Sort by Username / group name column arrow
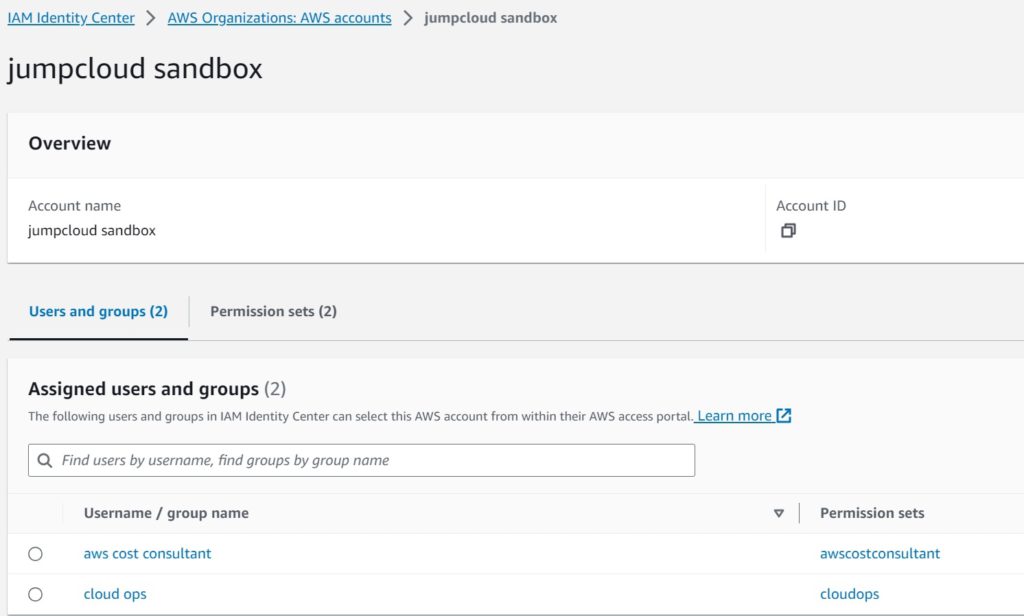 click(778, 513)
